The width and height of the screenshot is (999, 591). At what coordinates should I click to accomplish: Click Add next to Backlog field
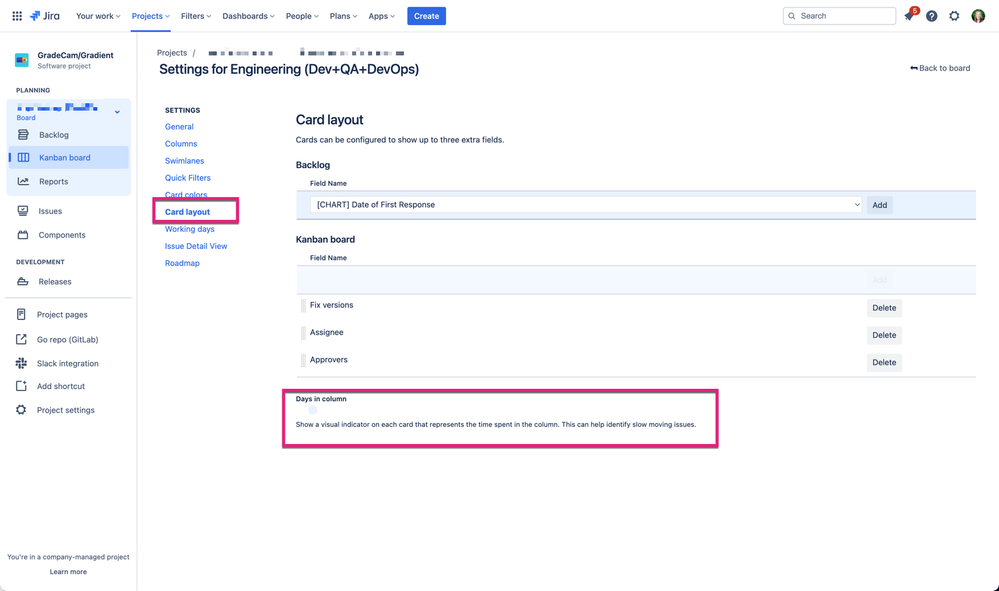(x=879, y=205)
